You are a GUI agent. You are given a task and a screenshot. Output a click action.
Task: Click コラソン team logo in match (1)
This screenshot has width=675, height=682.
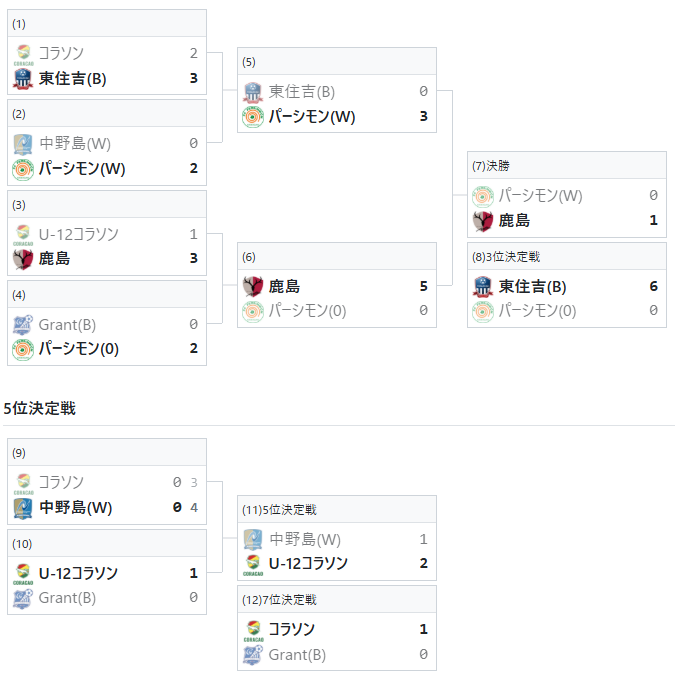tap(23, 54)
